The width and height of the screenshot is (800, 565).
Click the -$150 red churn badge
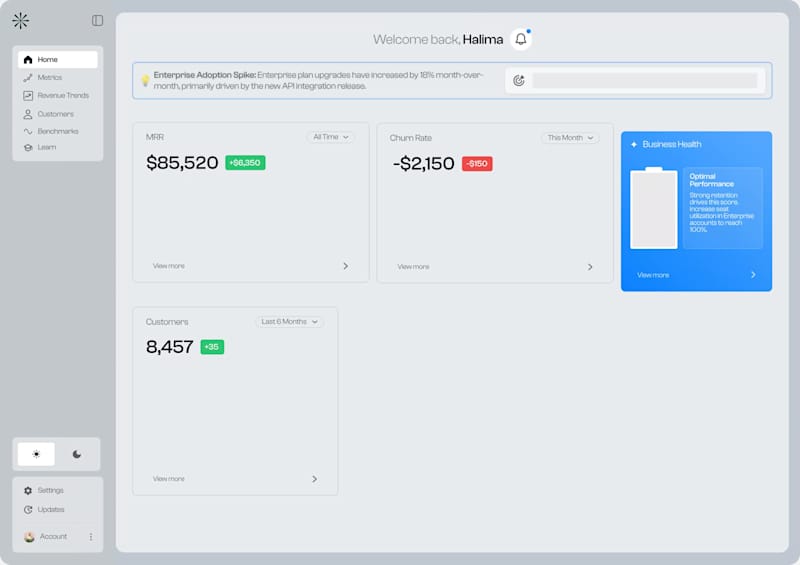(x=477, y=164)
